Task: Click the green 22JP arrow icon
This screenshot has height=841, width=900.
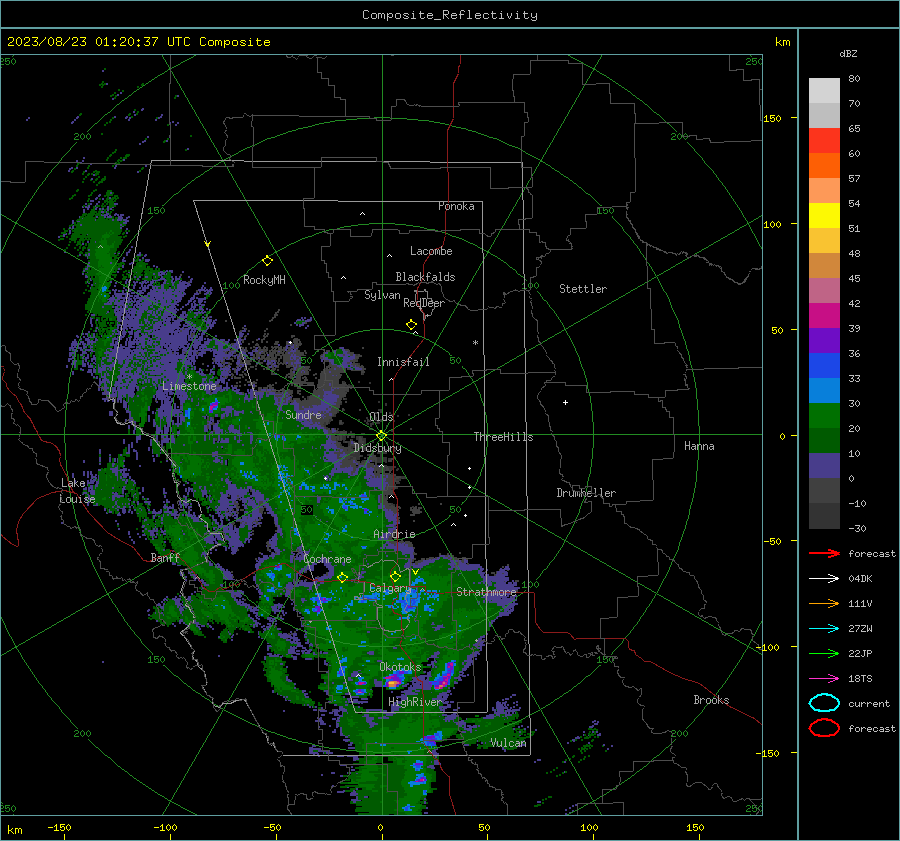Action: tap(824, 653)
